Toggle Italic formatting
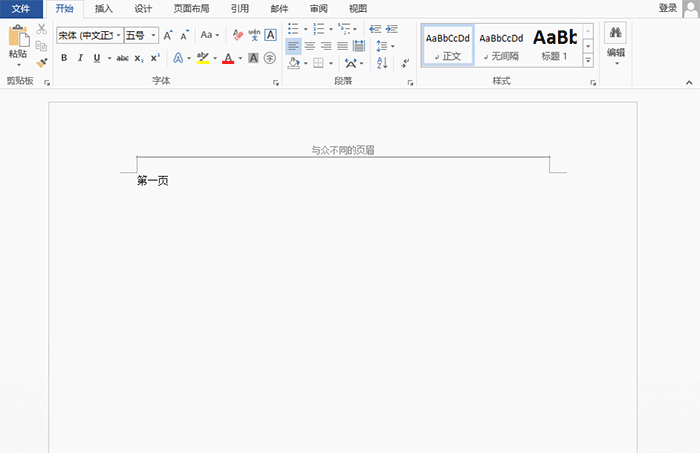 (x=80, y=58)
